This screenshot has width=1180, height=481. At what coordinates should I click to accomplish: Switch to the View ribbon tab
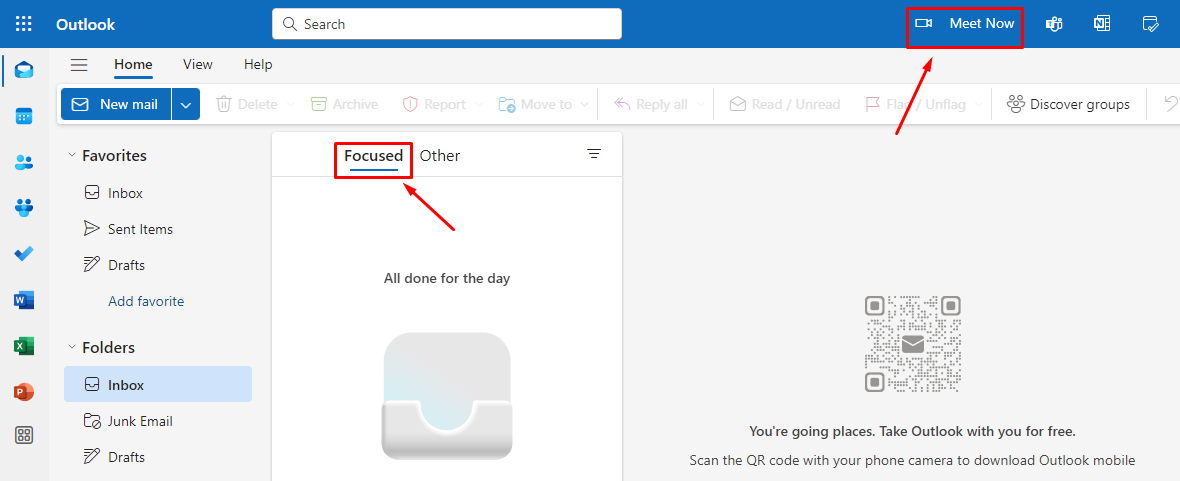click(x=198, y=65)
